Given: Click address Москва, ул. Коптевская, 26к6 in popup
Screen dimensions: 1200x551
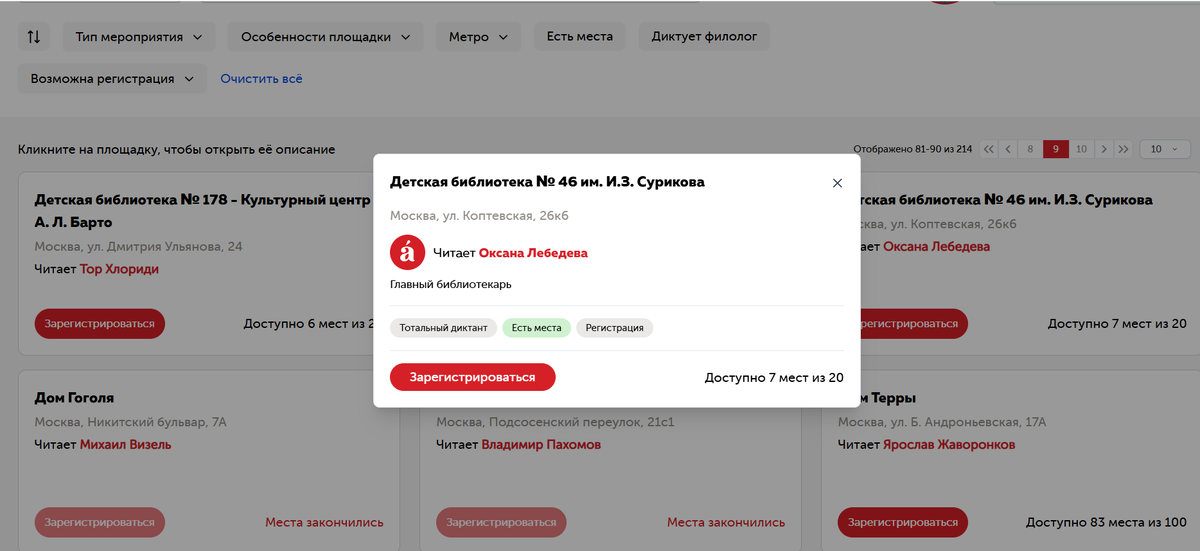Looking at the screenshot, I should pyautogui.click(x=479, y=216).
